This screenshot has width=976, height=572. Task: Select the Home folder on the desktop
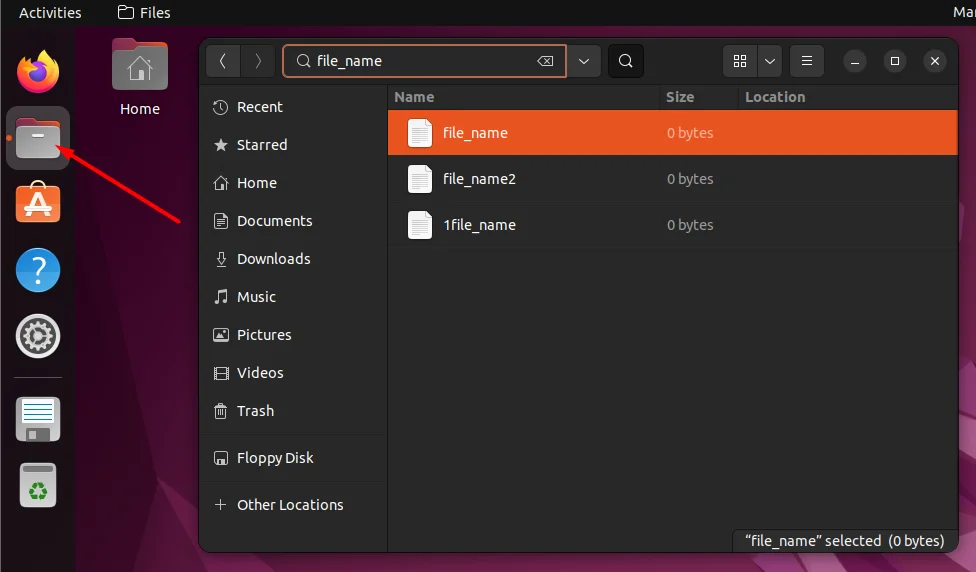click(140, 78)
